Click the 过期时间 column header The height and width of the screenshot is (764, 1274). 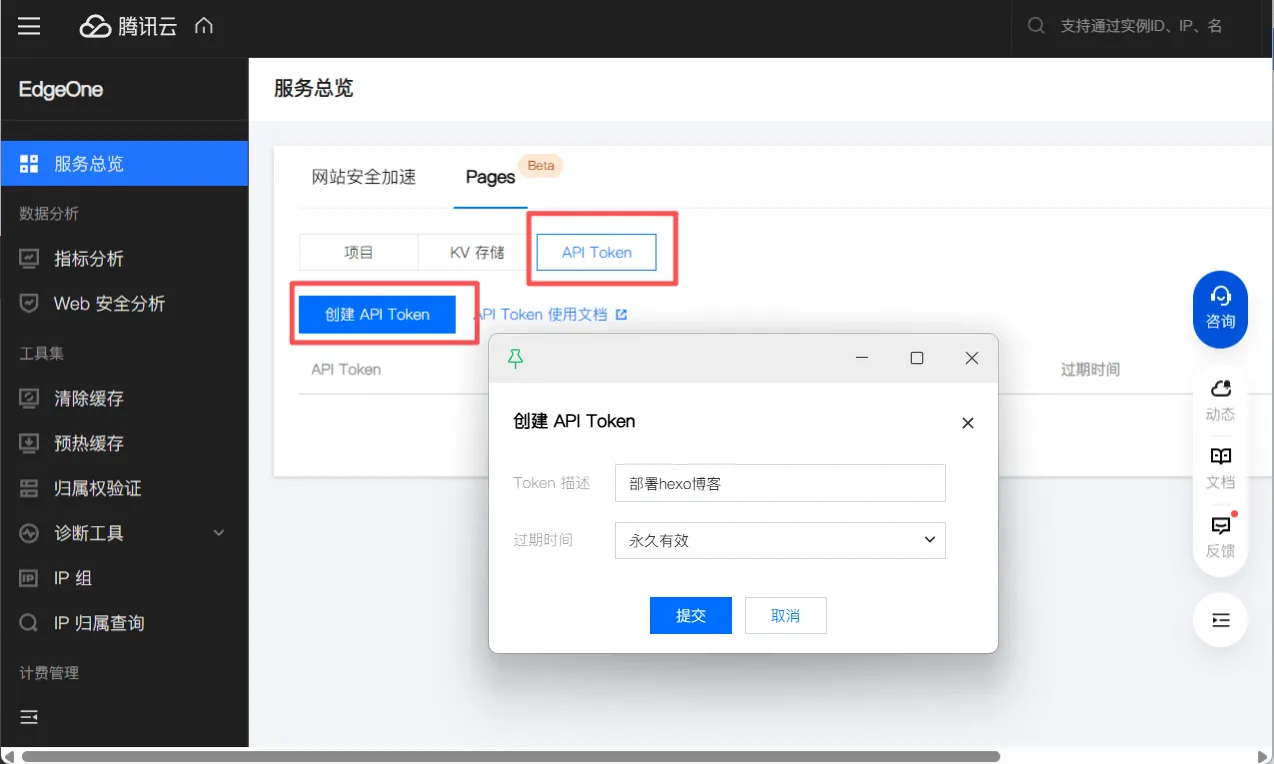click(1090, 370)
